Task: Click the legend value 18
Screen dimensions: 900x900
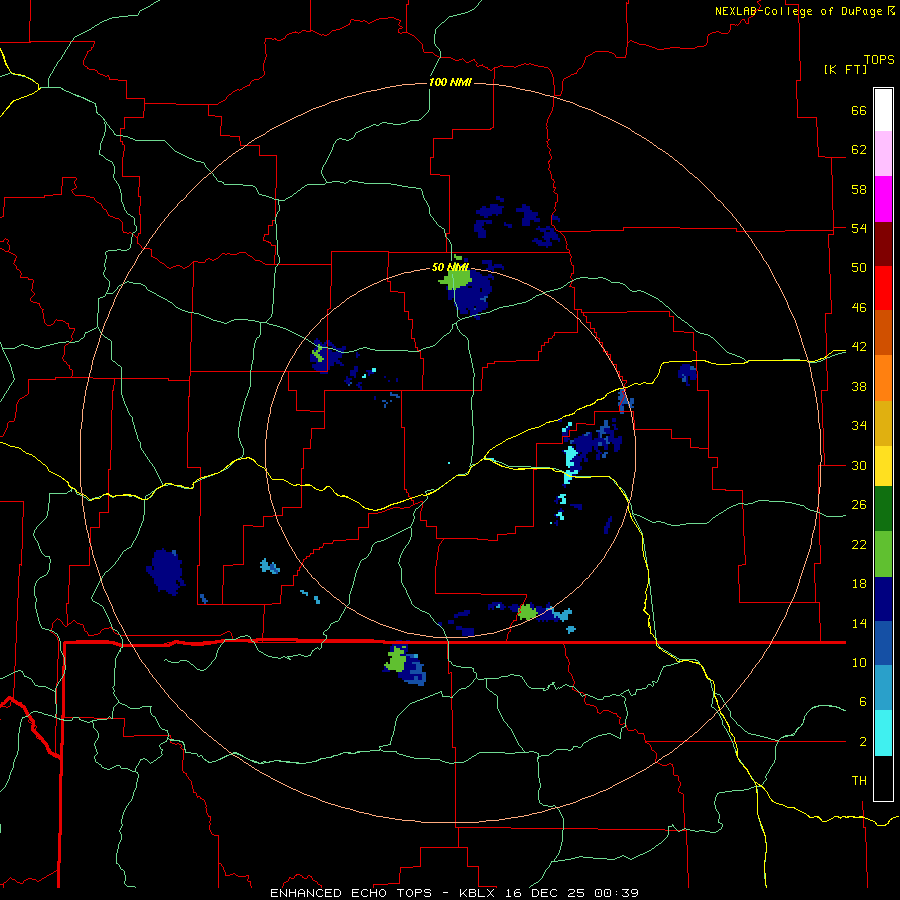Action: coord(859,584)
